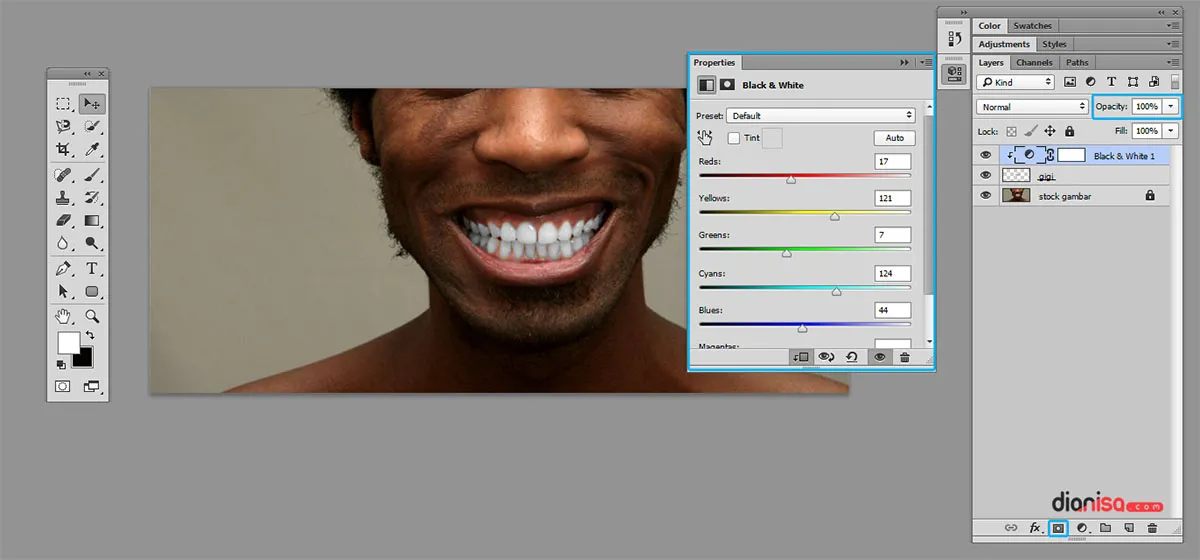Open the Properties panel menu
Screen dimensions: 1200x560
point(926,62)
